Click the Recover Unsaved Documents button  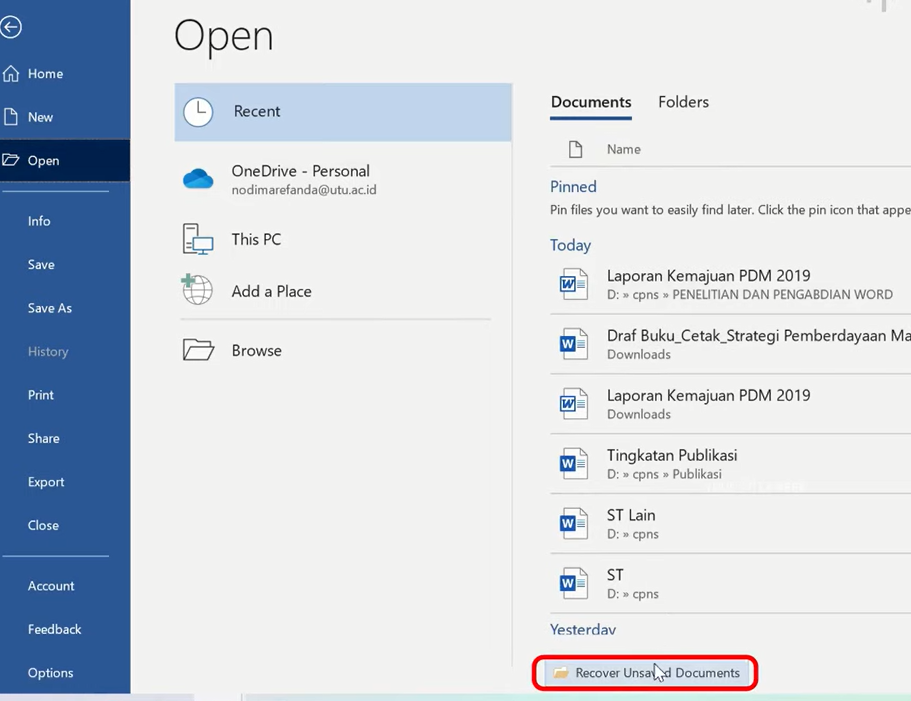click(x=645, y=673)
